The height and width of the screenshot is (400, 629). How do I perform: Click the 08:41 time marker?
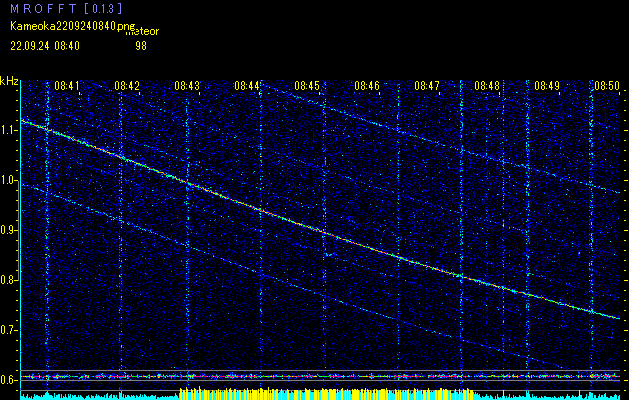[x=67, y=86]
